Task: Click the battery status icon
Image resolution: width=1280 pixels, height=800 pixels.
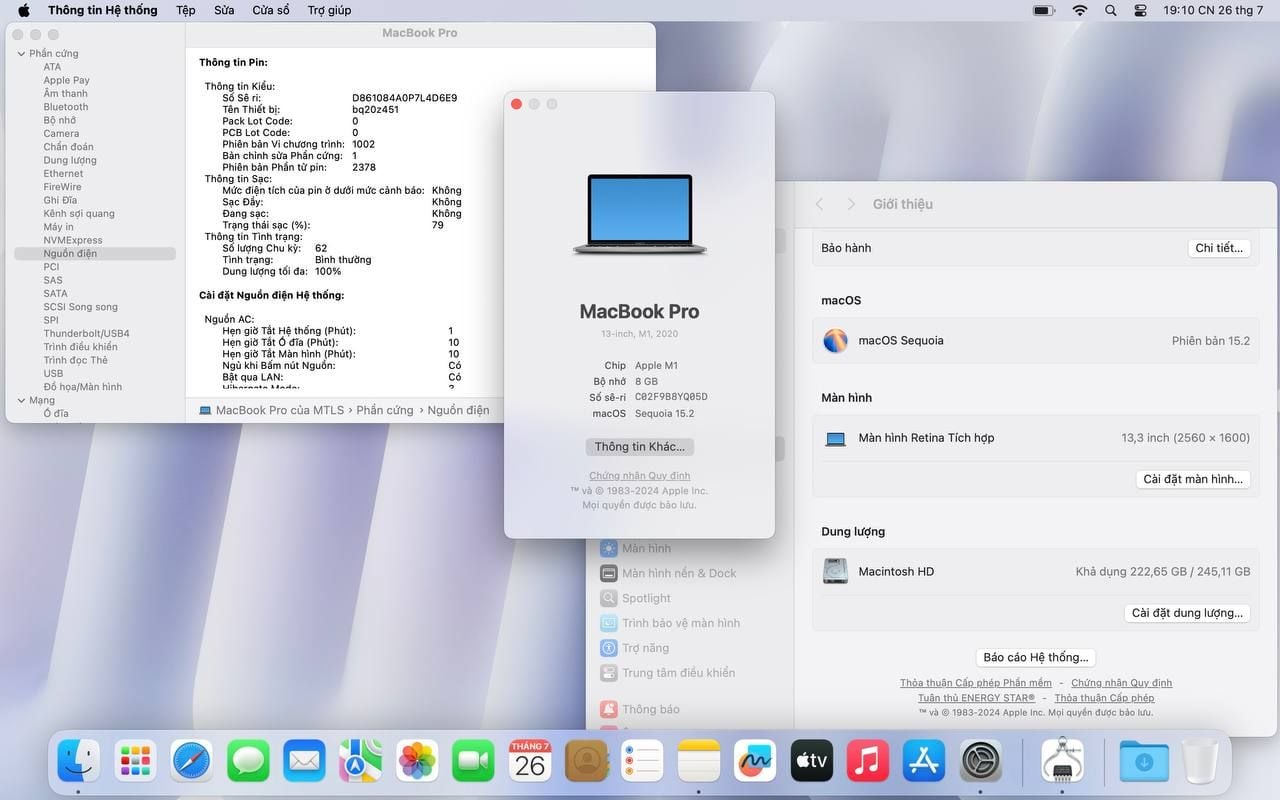Action: tap(1043, 10)
